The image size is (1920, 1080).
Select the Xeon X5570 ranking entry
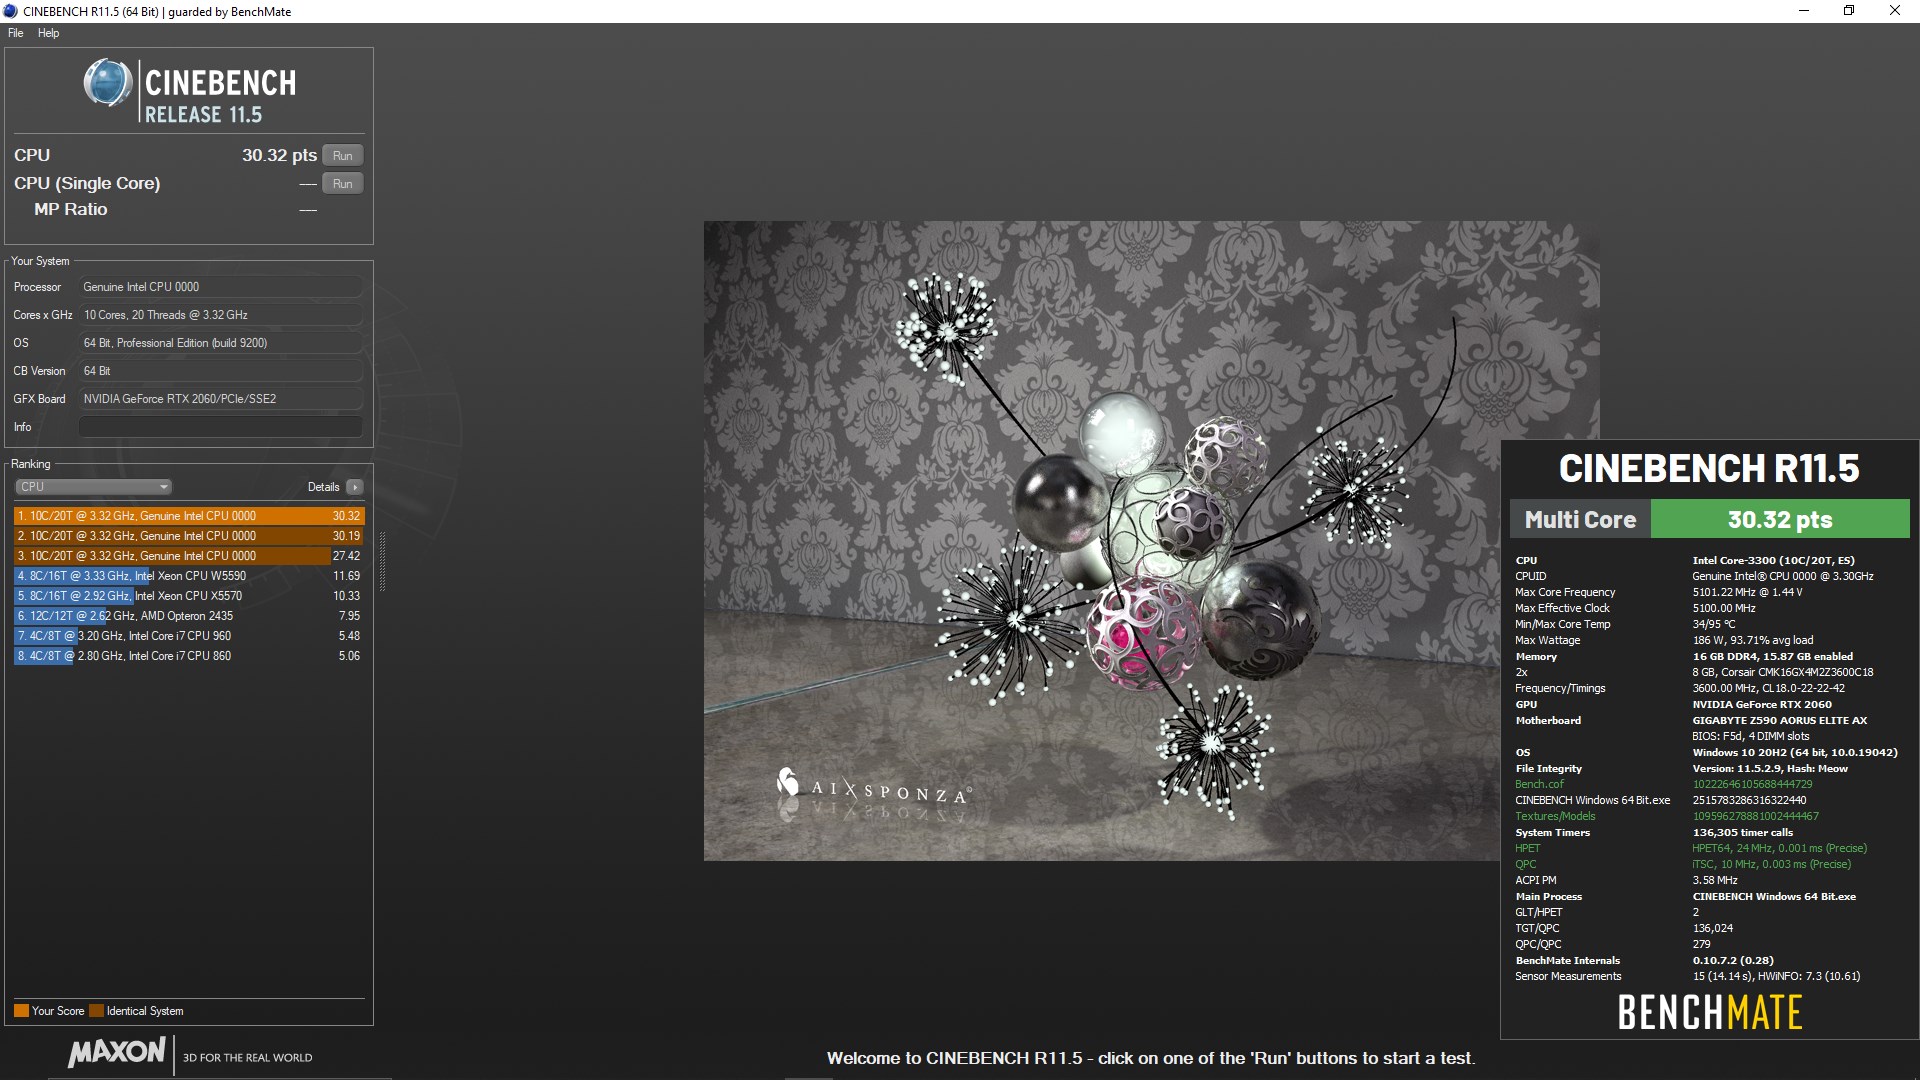[x=189, y=596]
